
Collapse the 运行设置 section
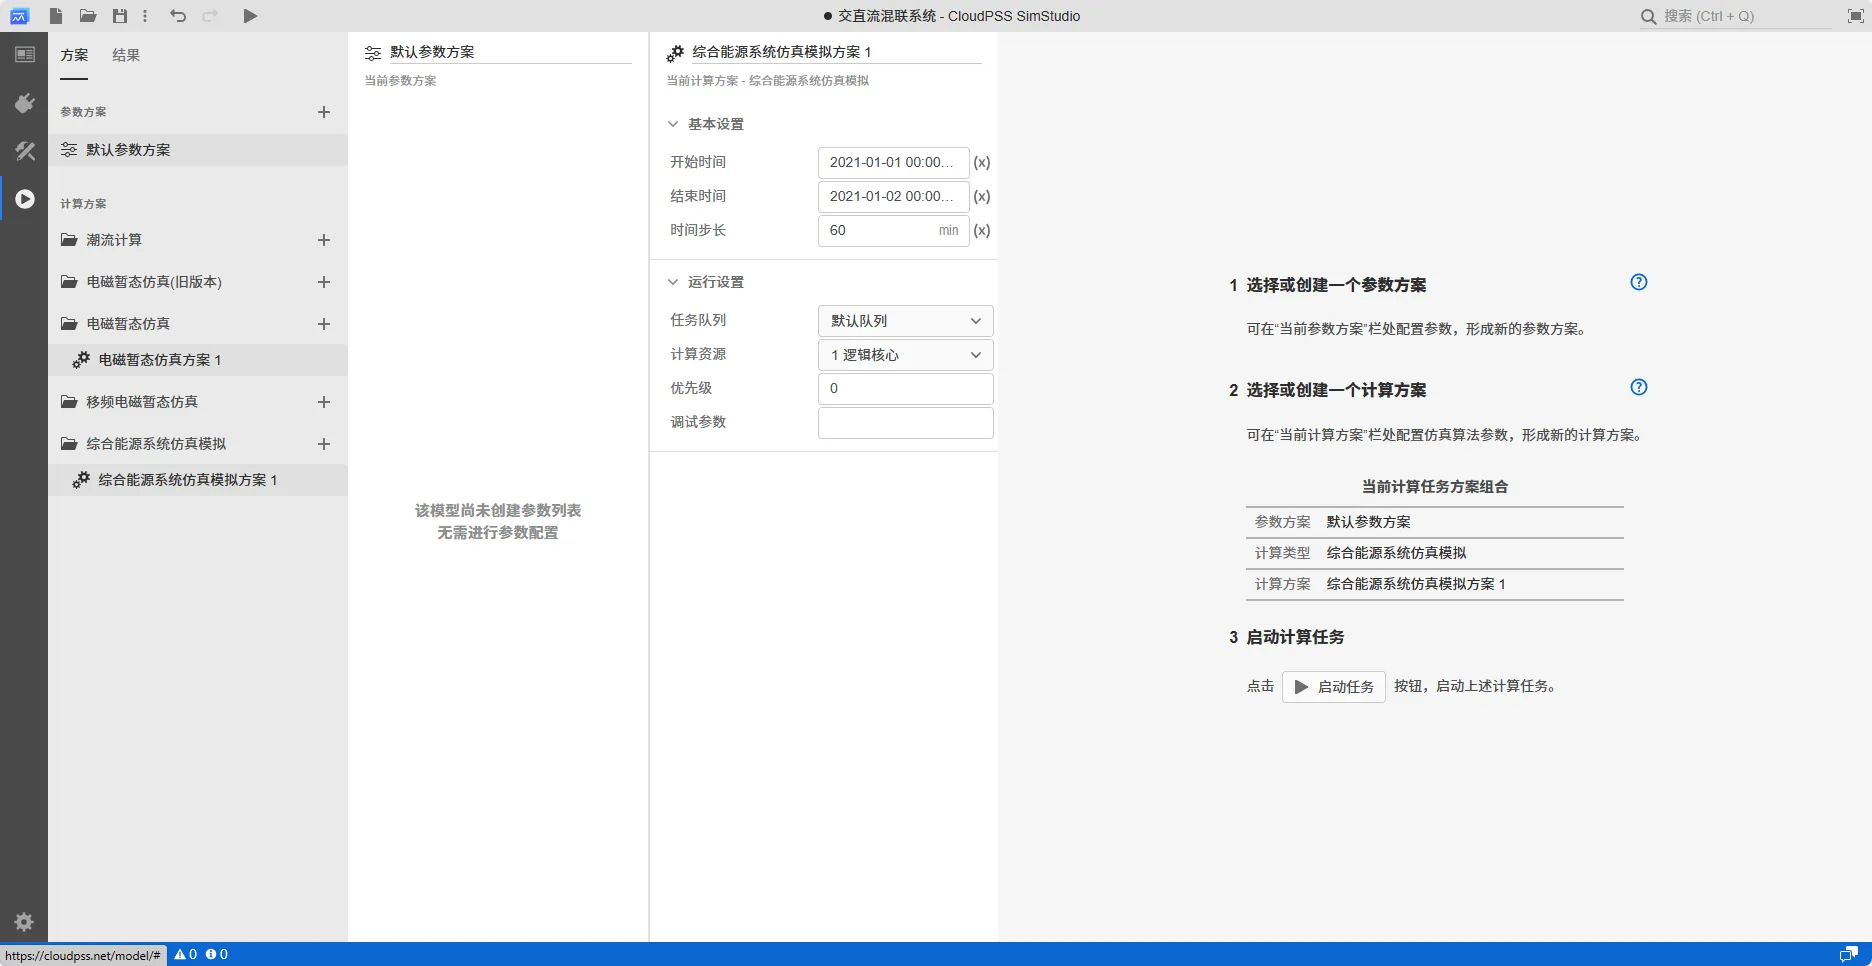click(x=673, y=282)
